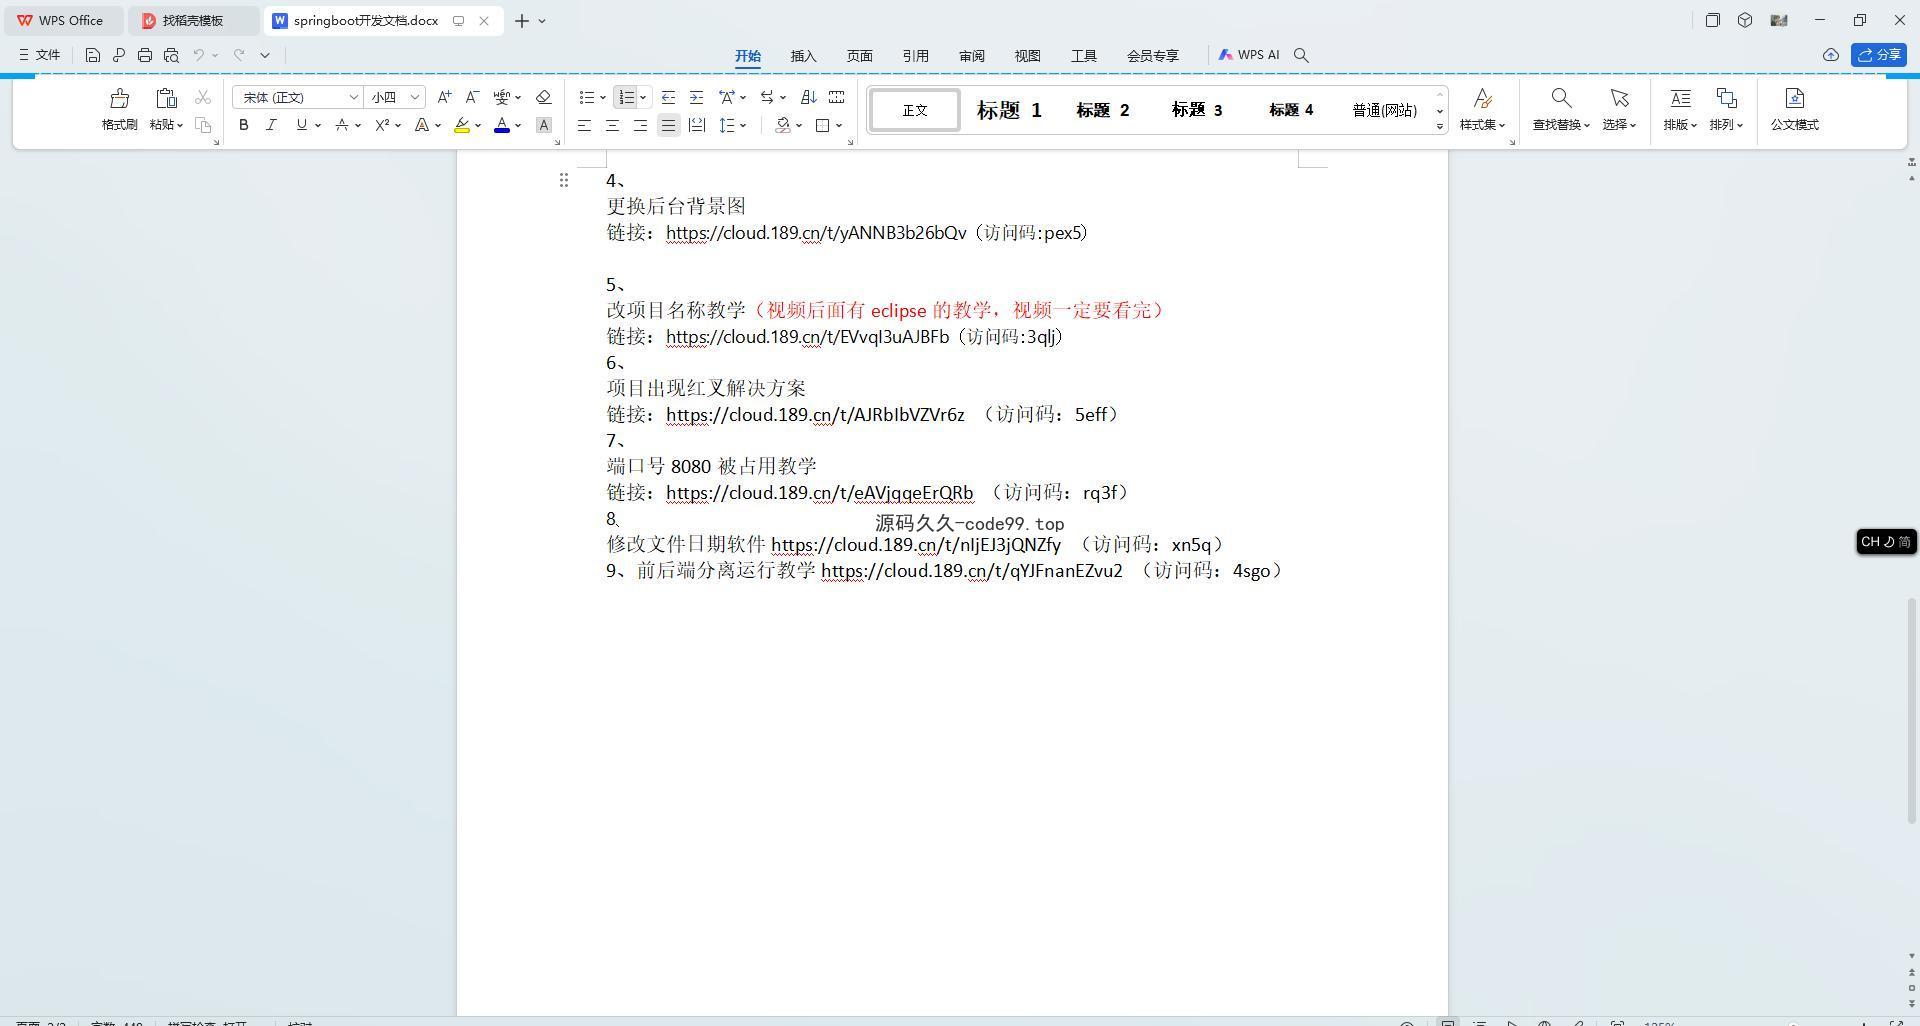Viewport: 1920px width, 1026px height.
Task: Click the Format Painter (格式刷) icon
Action: 119,99
